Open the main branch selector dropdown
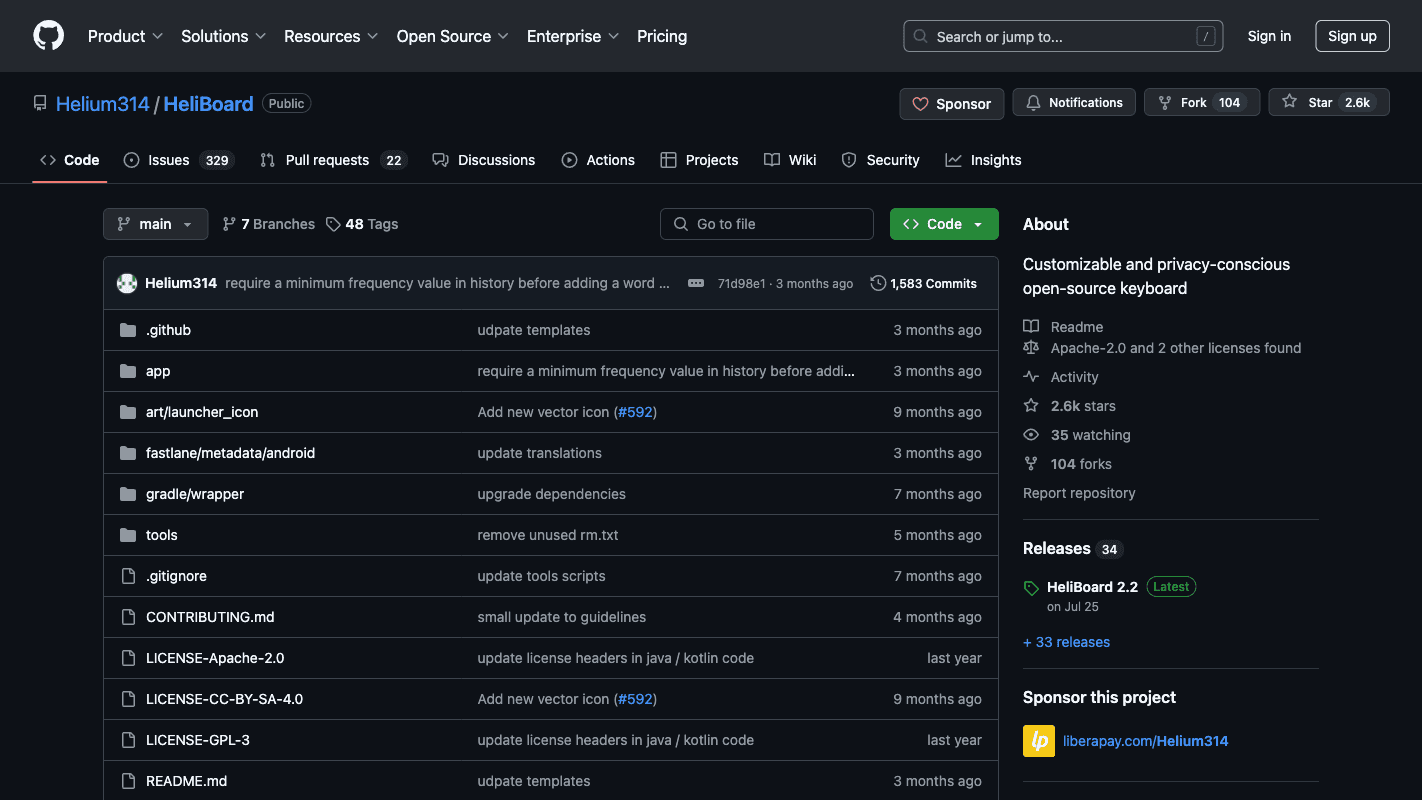Screen dimensions: 1422x800 (x=155, y=224)
